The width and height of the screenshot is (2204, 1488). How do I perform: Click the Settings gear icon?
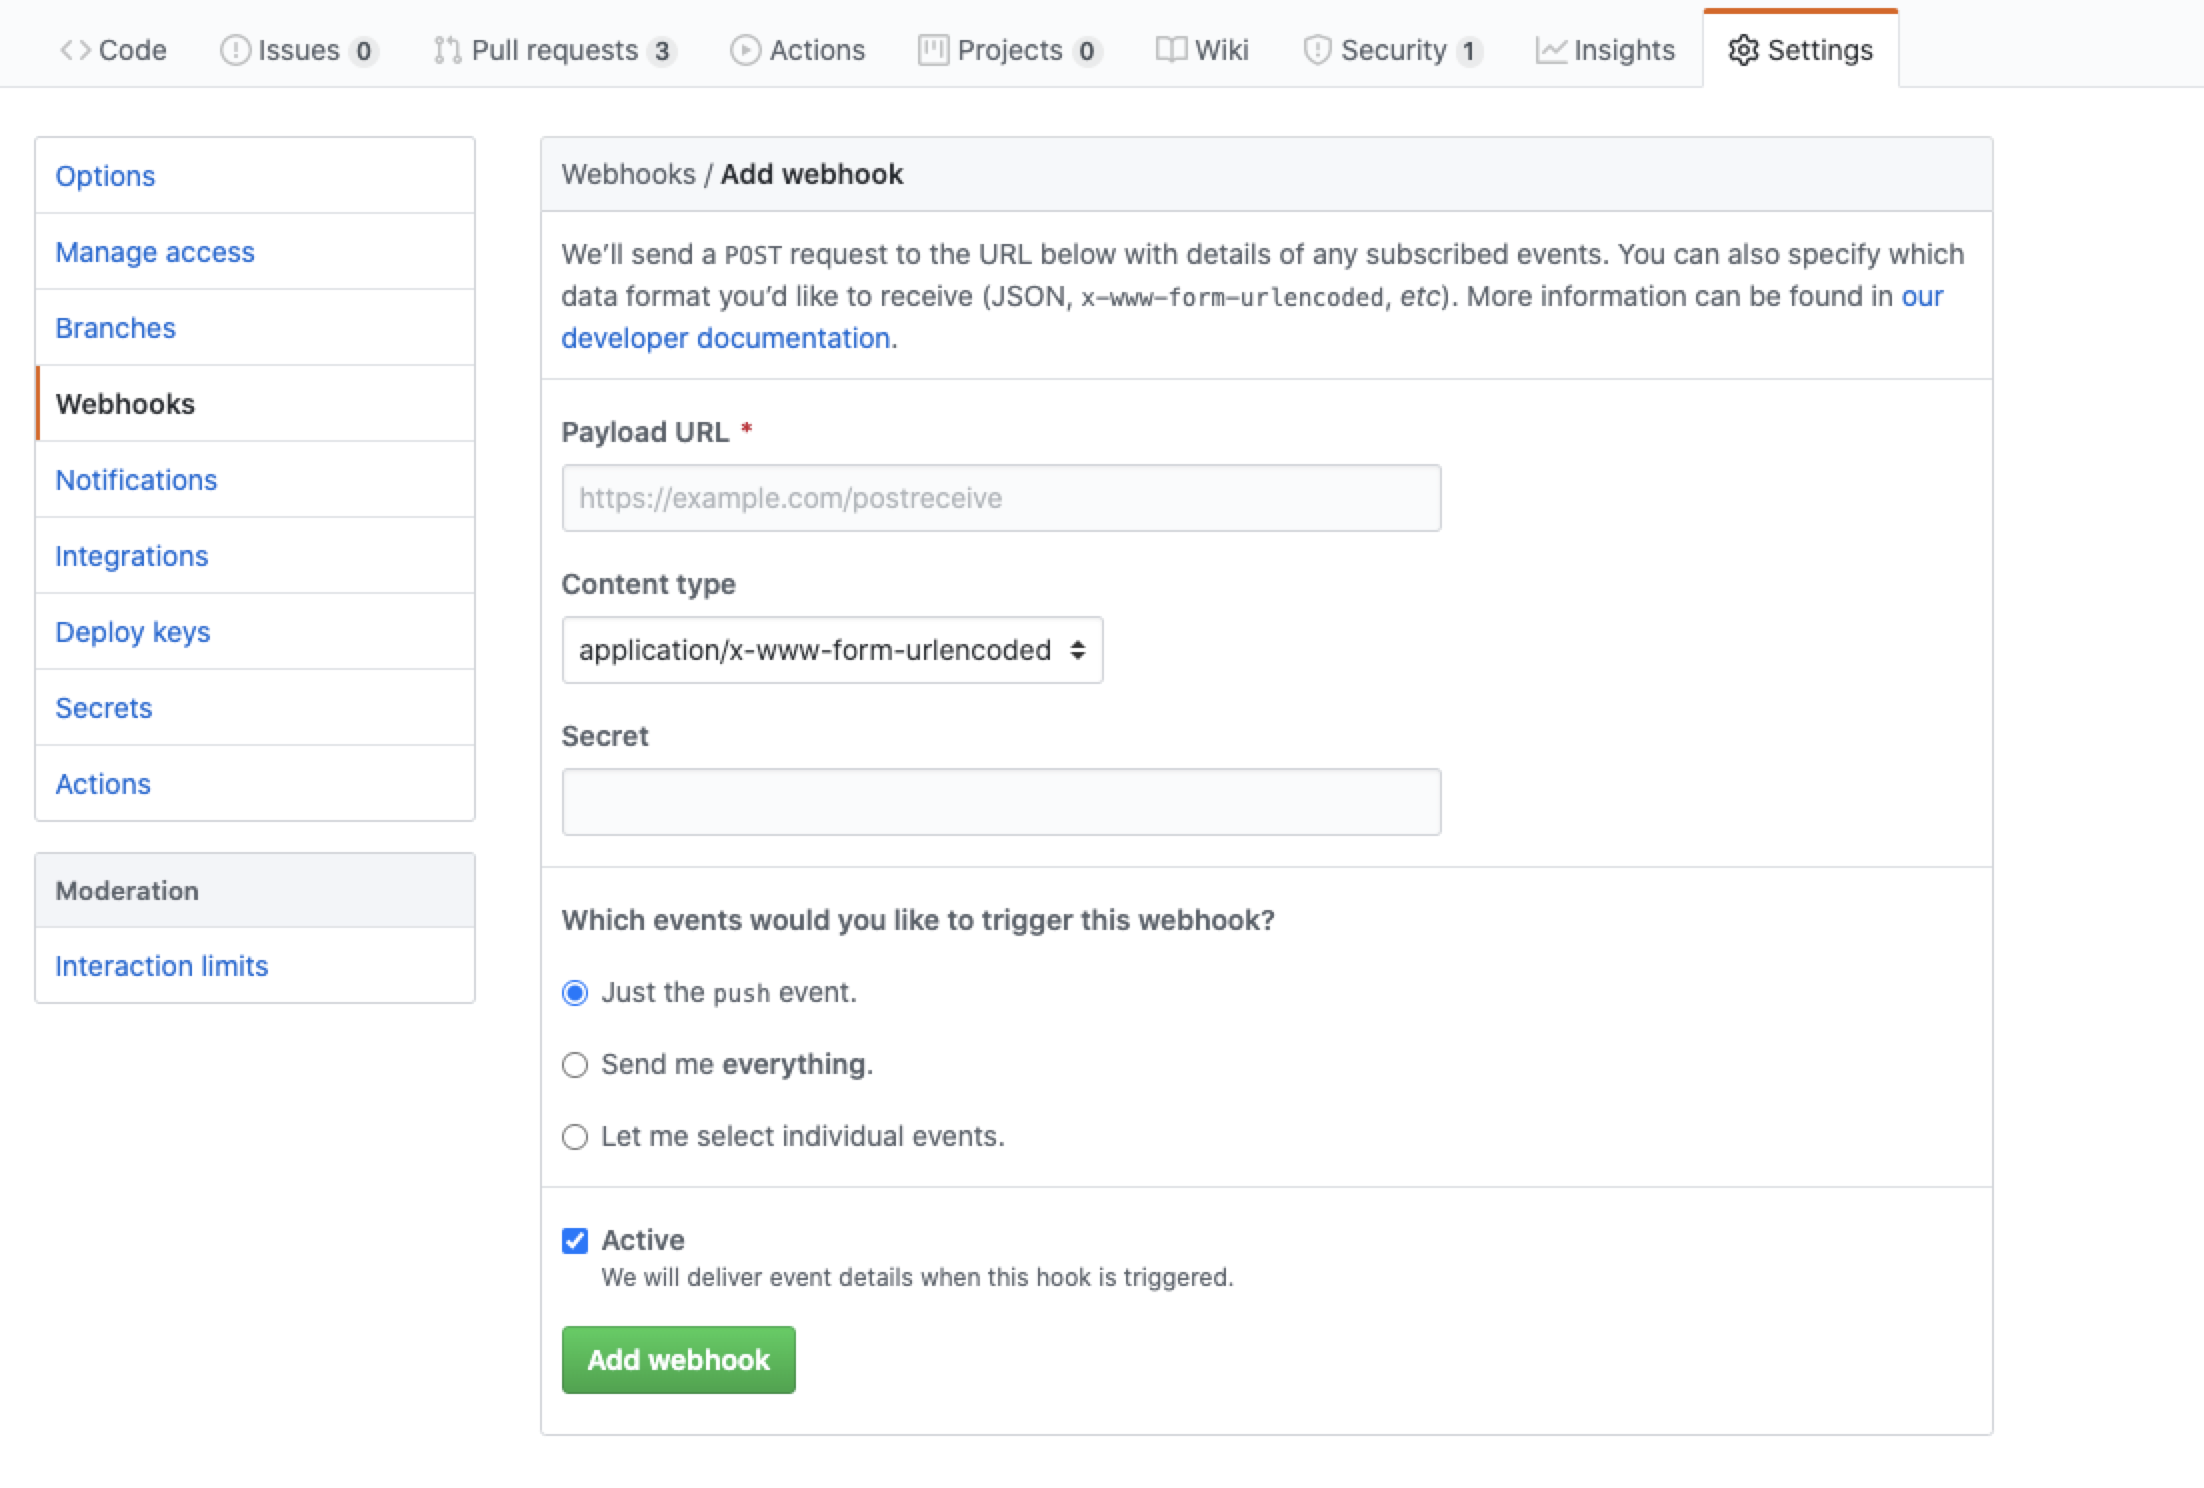click(1743, 51)
